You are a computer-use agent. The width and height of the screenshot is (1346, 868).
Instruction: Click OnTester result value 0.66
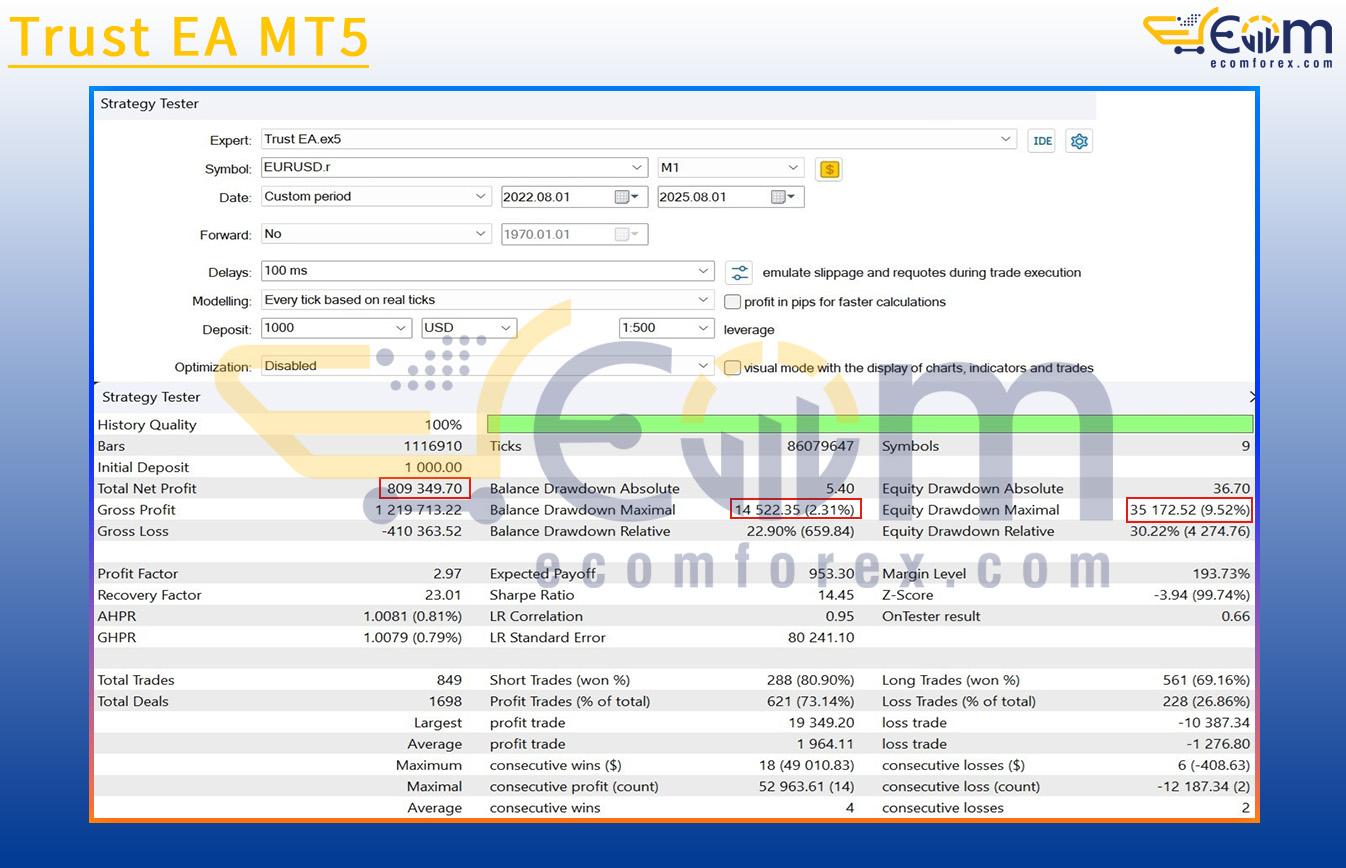point(1236,616)
